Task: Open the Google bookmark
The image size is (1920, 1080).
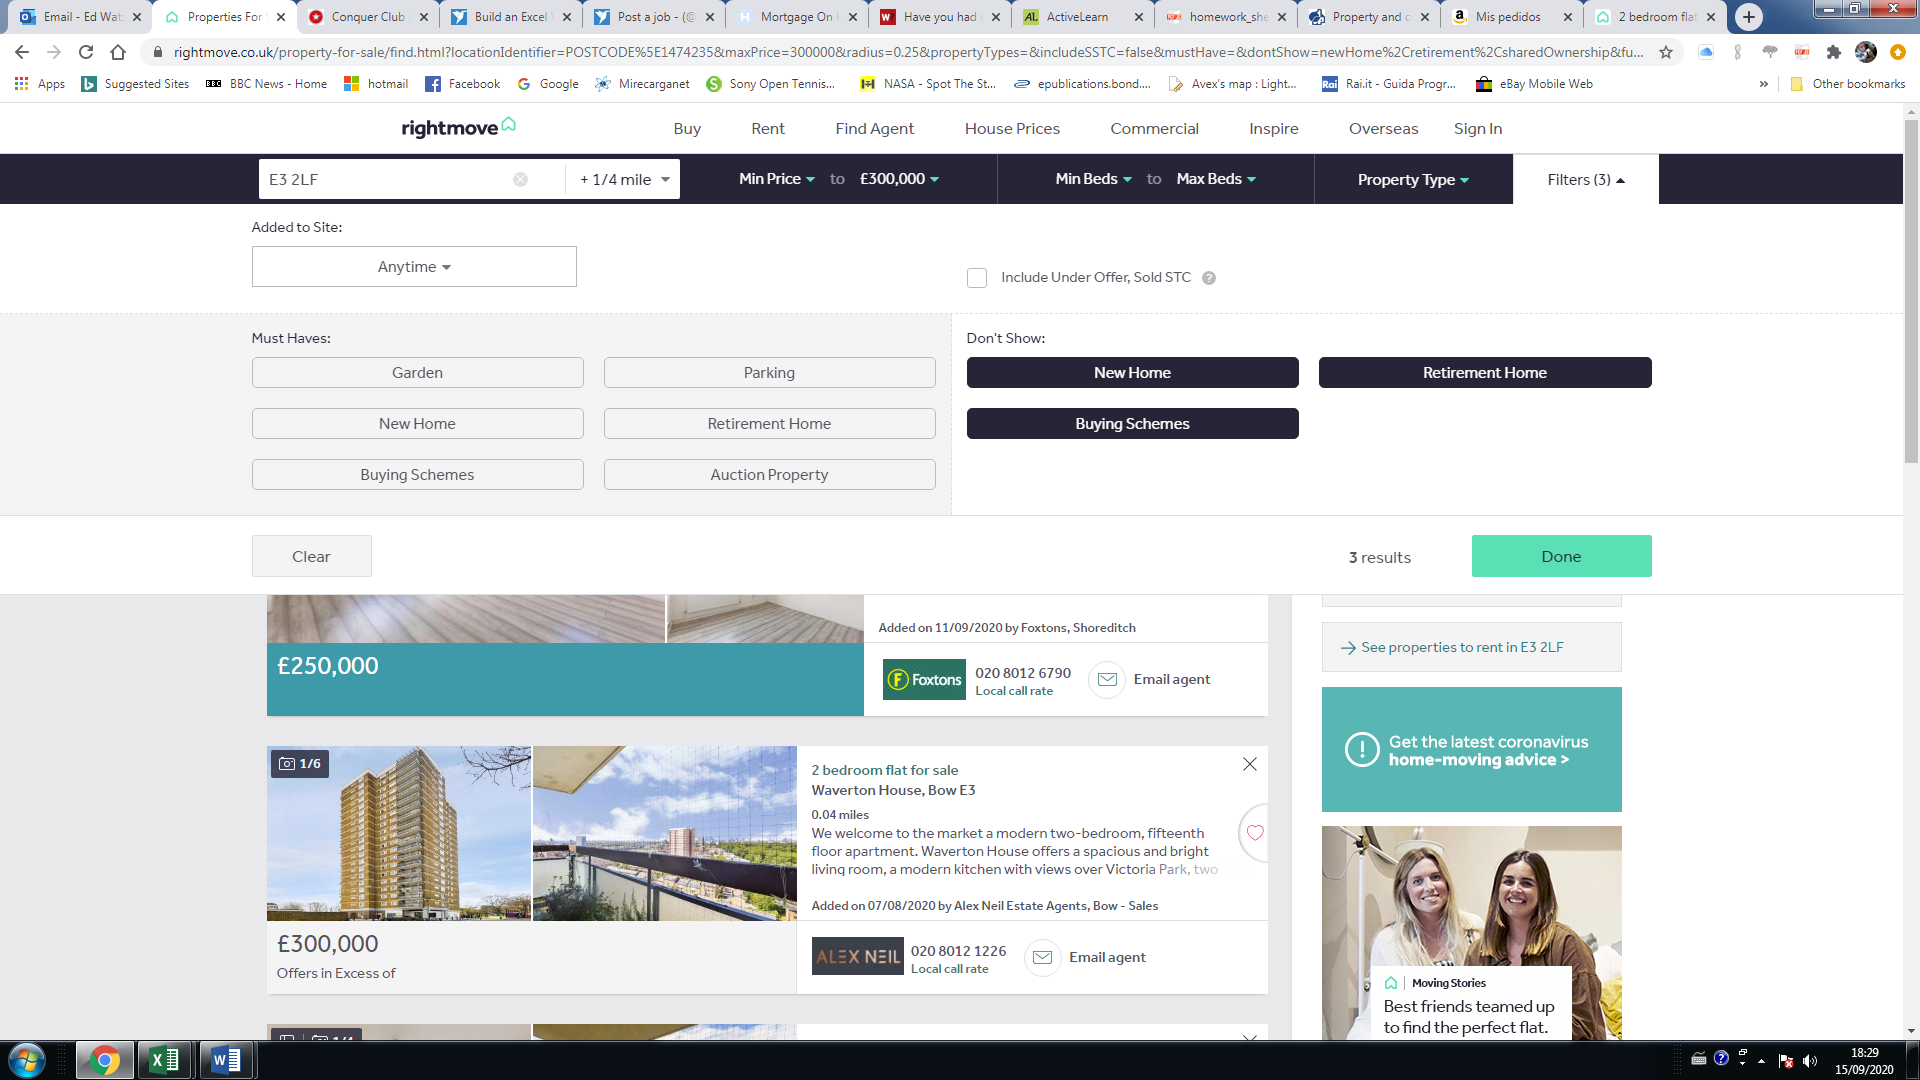Action: [x=548, y=84]
